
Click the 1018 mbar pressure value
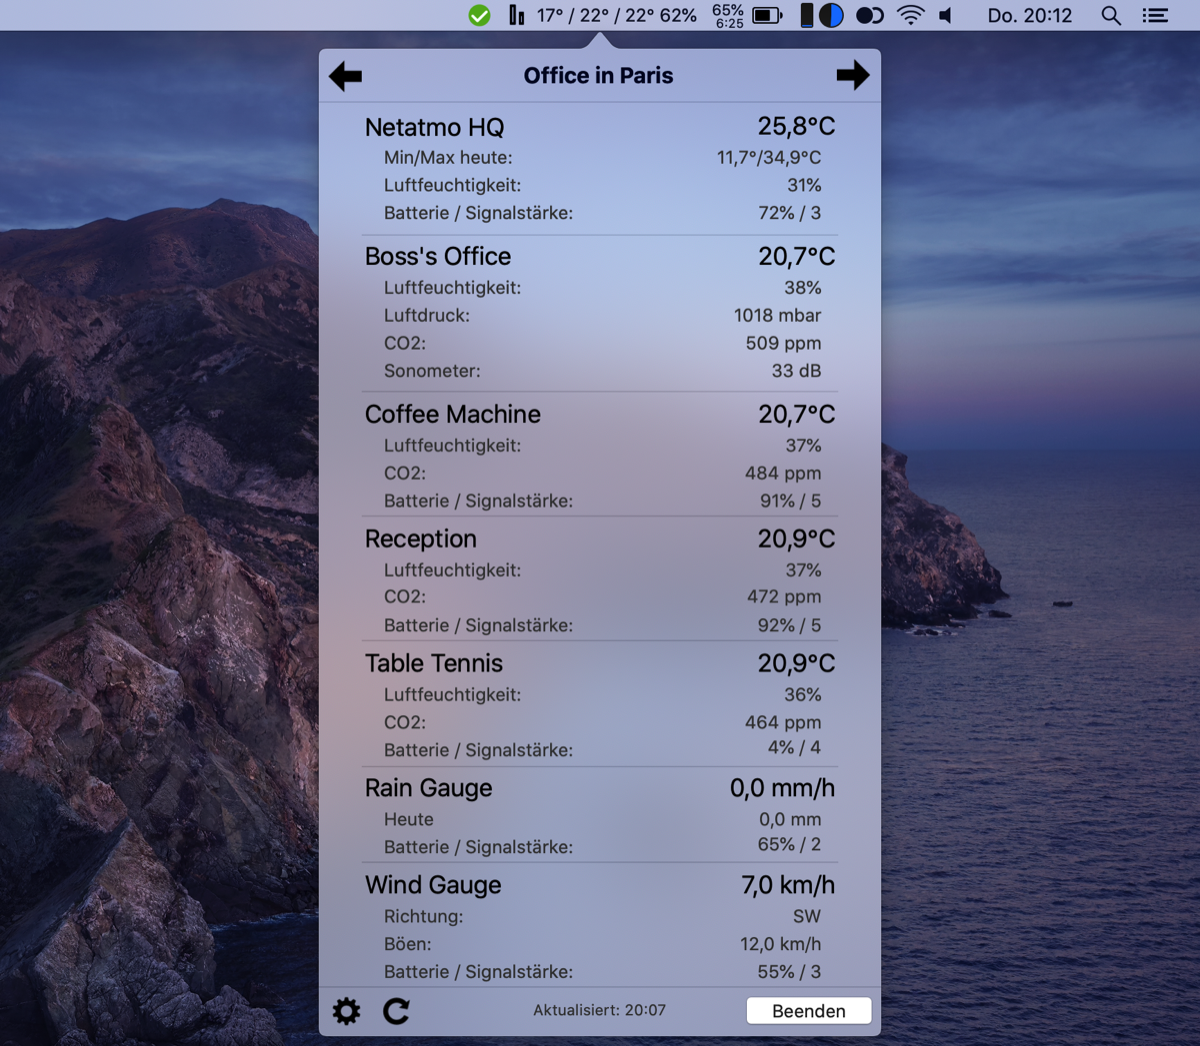(x=778, y=315)
